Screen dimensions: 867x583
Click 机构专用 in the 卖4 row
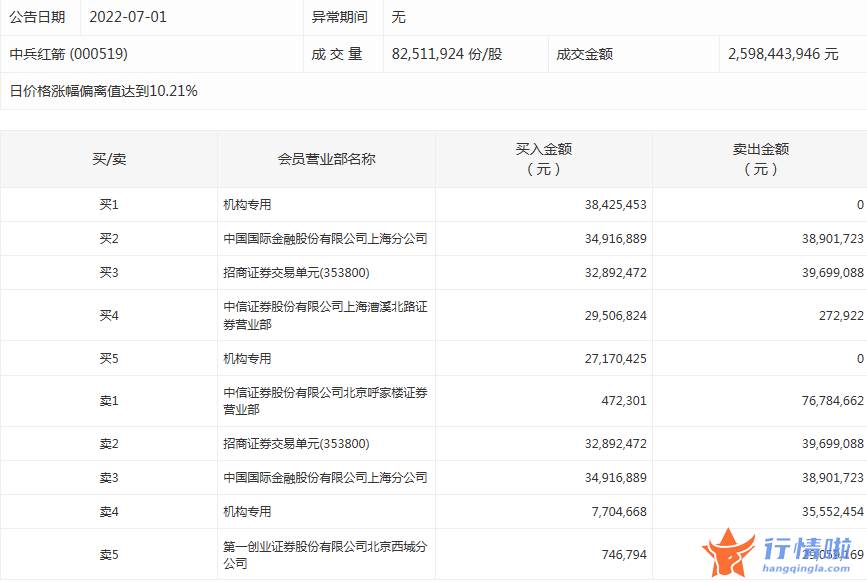point(247,512)
